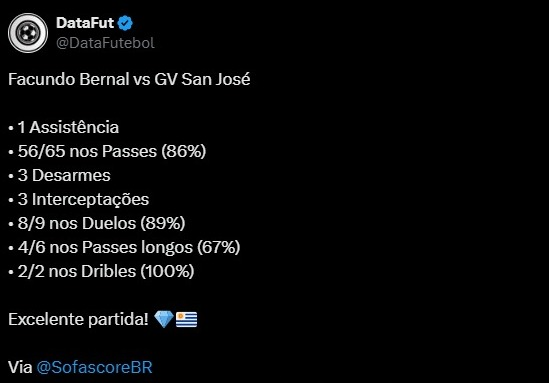Click the @SofascoreBR mention link
Image resolution: width=549 pixels, height=383 pixels.
coord(95,367)
